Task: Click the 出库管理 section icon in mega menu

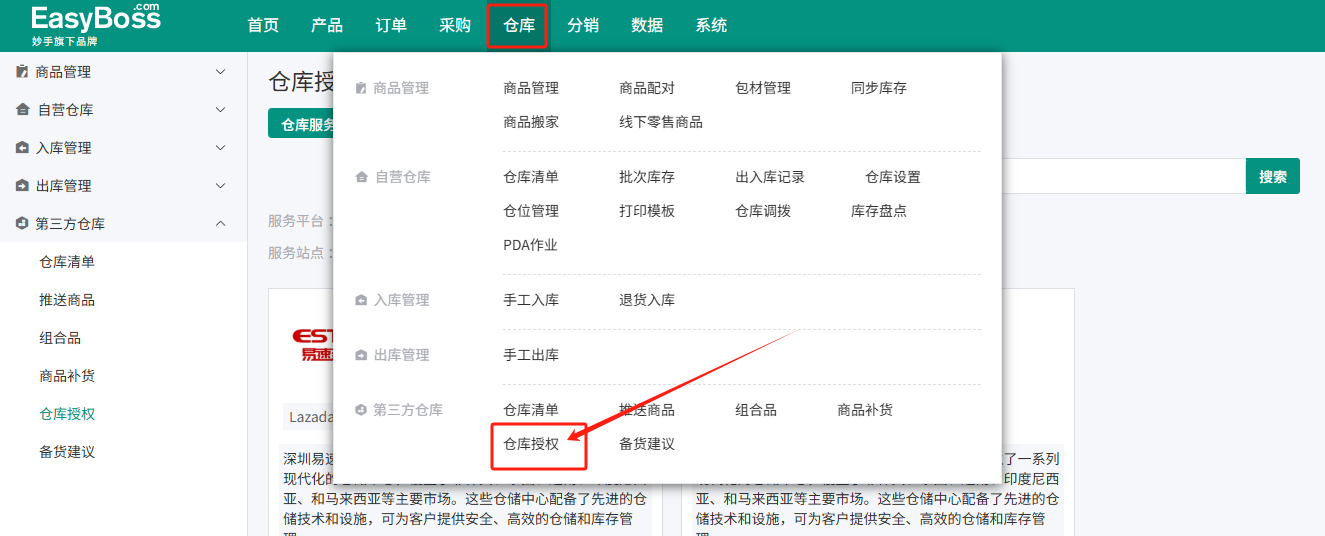Action: [x=362, y=355]
